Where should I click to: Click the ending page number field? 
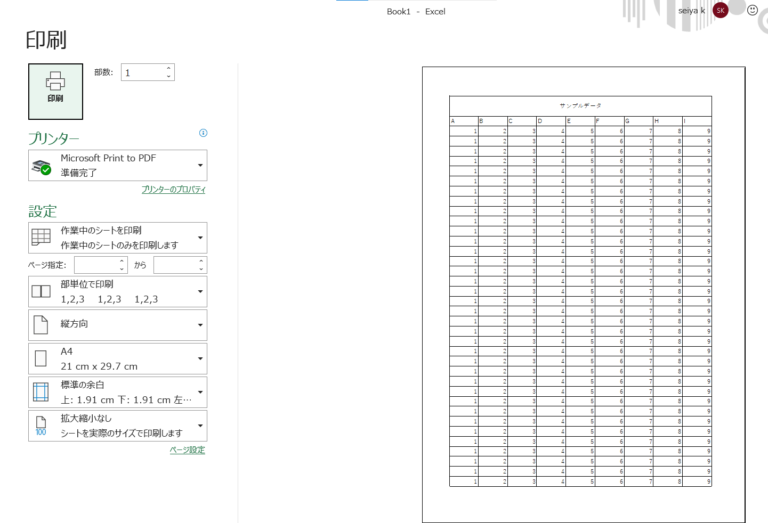coord(176,265)
